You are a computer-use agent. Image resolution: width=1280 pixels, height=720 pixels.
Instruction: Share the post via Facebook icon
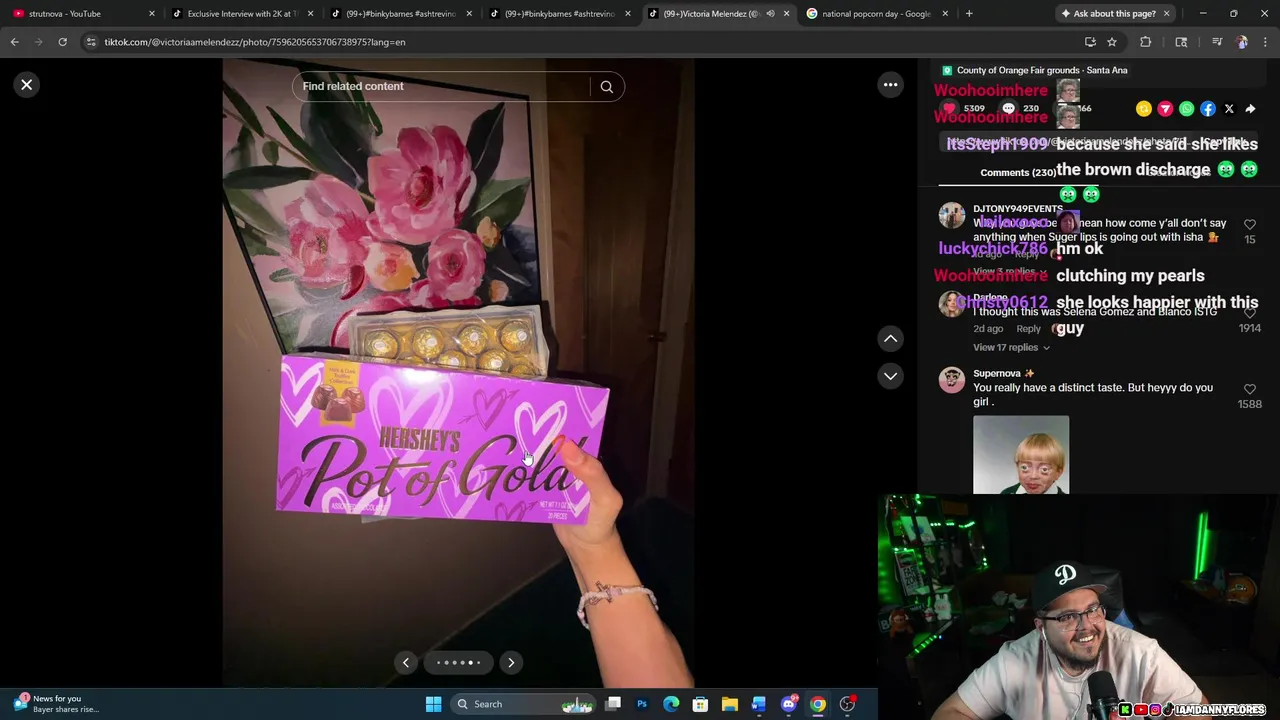1208,109
